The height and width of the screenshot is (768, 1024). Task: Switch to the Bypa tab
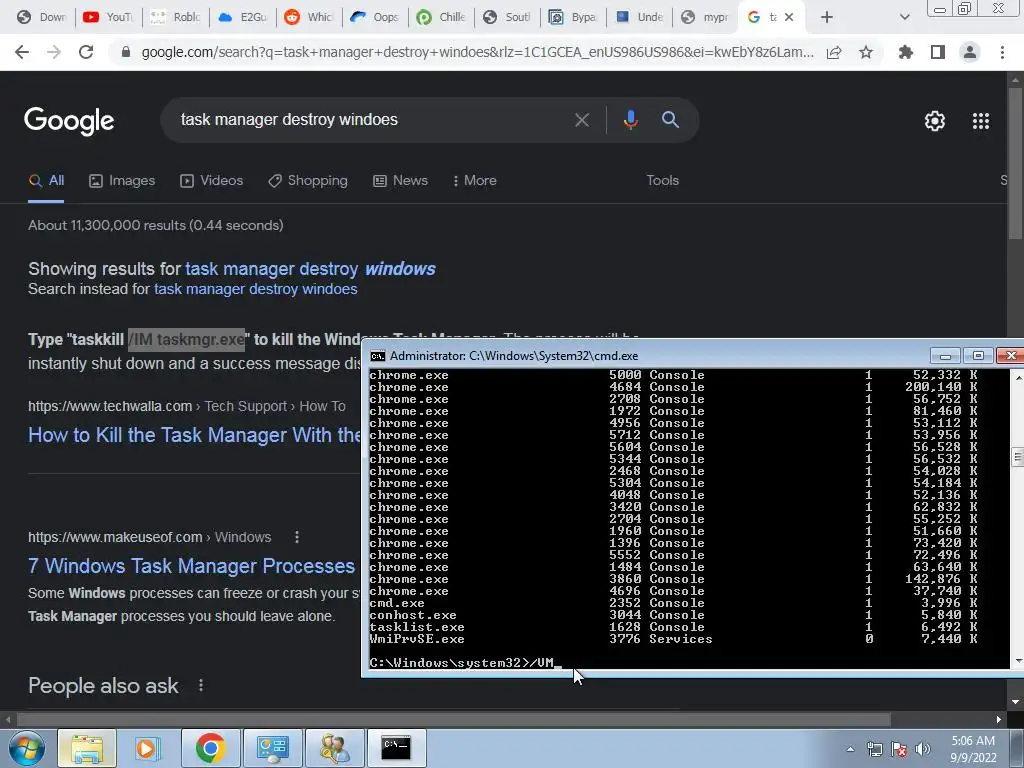click(x=573, y=17)
